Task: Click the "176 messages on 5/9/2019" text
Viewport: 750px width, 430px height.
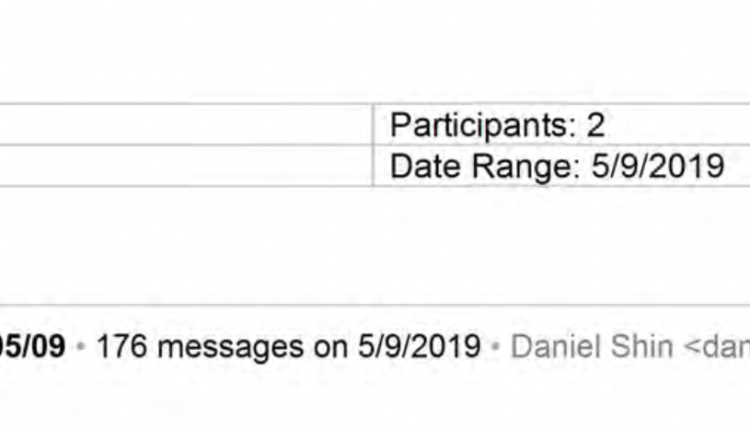Action: coord(288,347)
